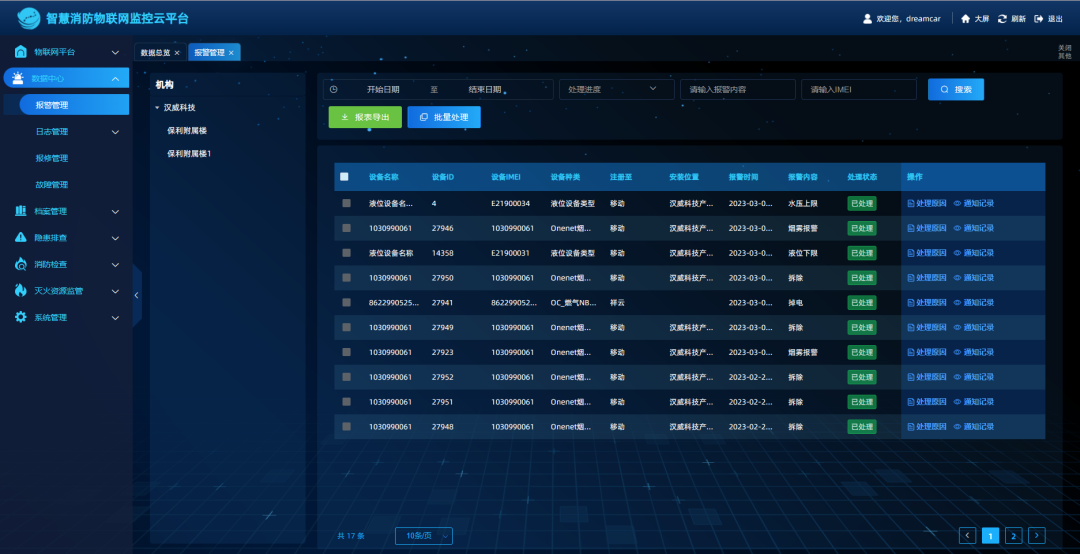Close the 报警管理 tab
1080x554 pixels.
click(x=231, y=53)
